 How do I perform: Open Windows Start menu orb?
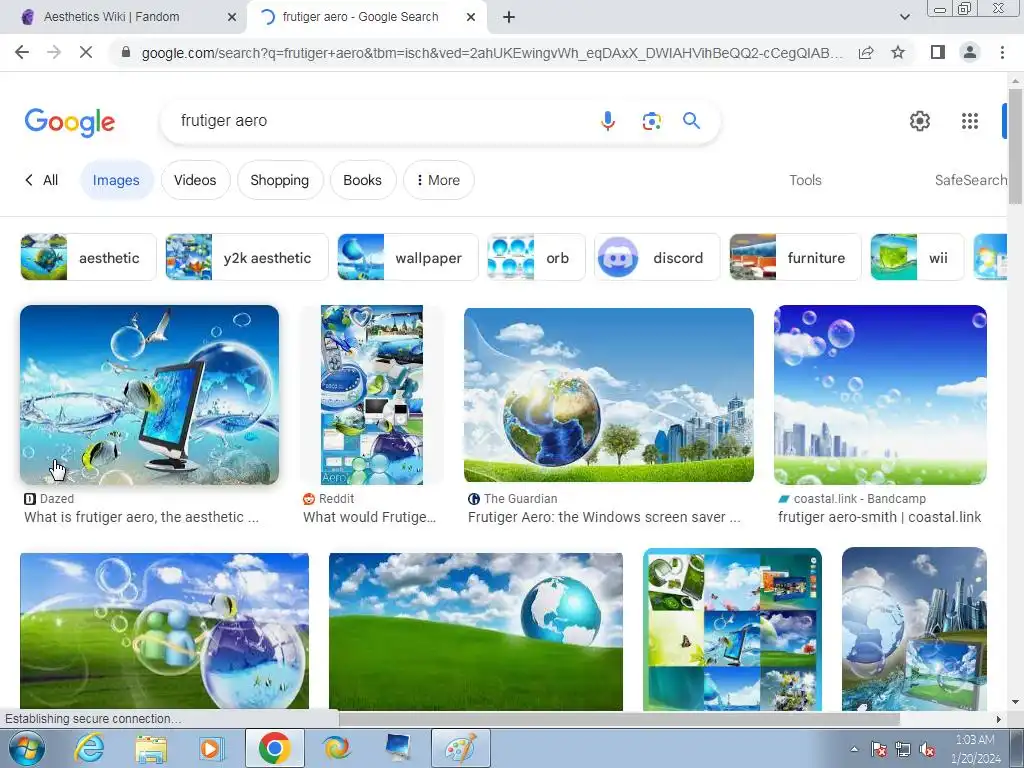(26, 748)
